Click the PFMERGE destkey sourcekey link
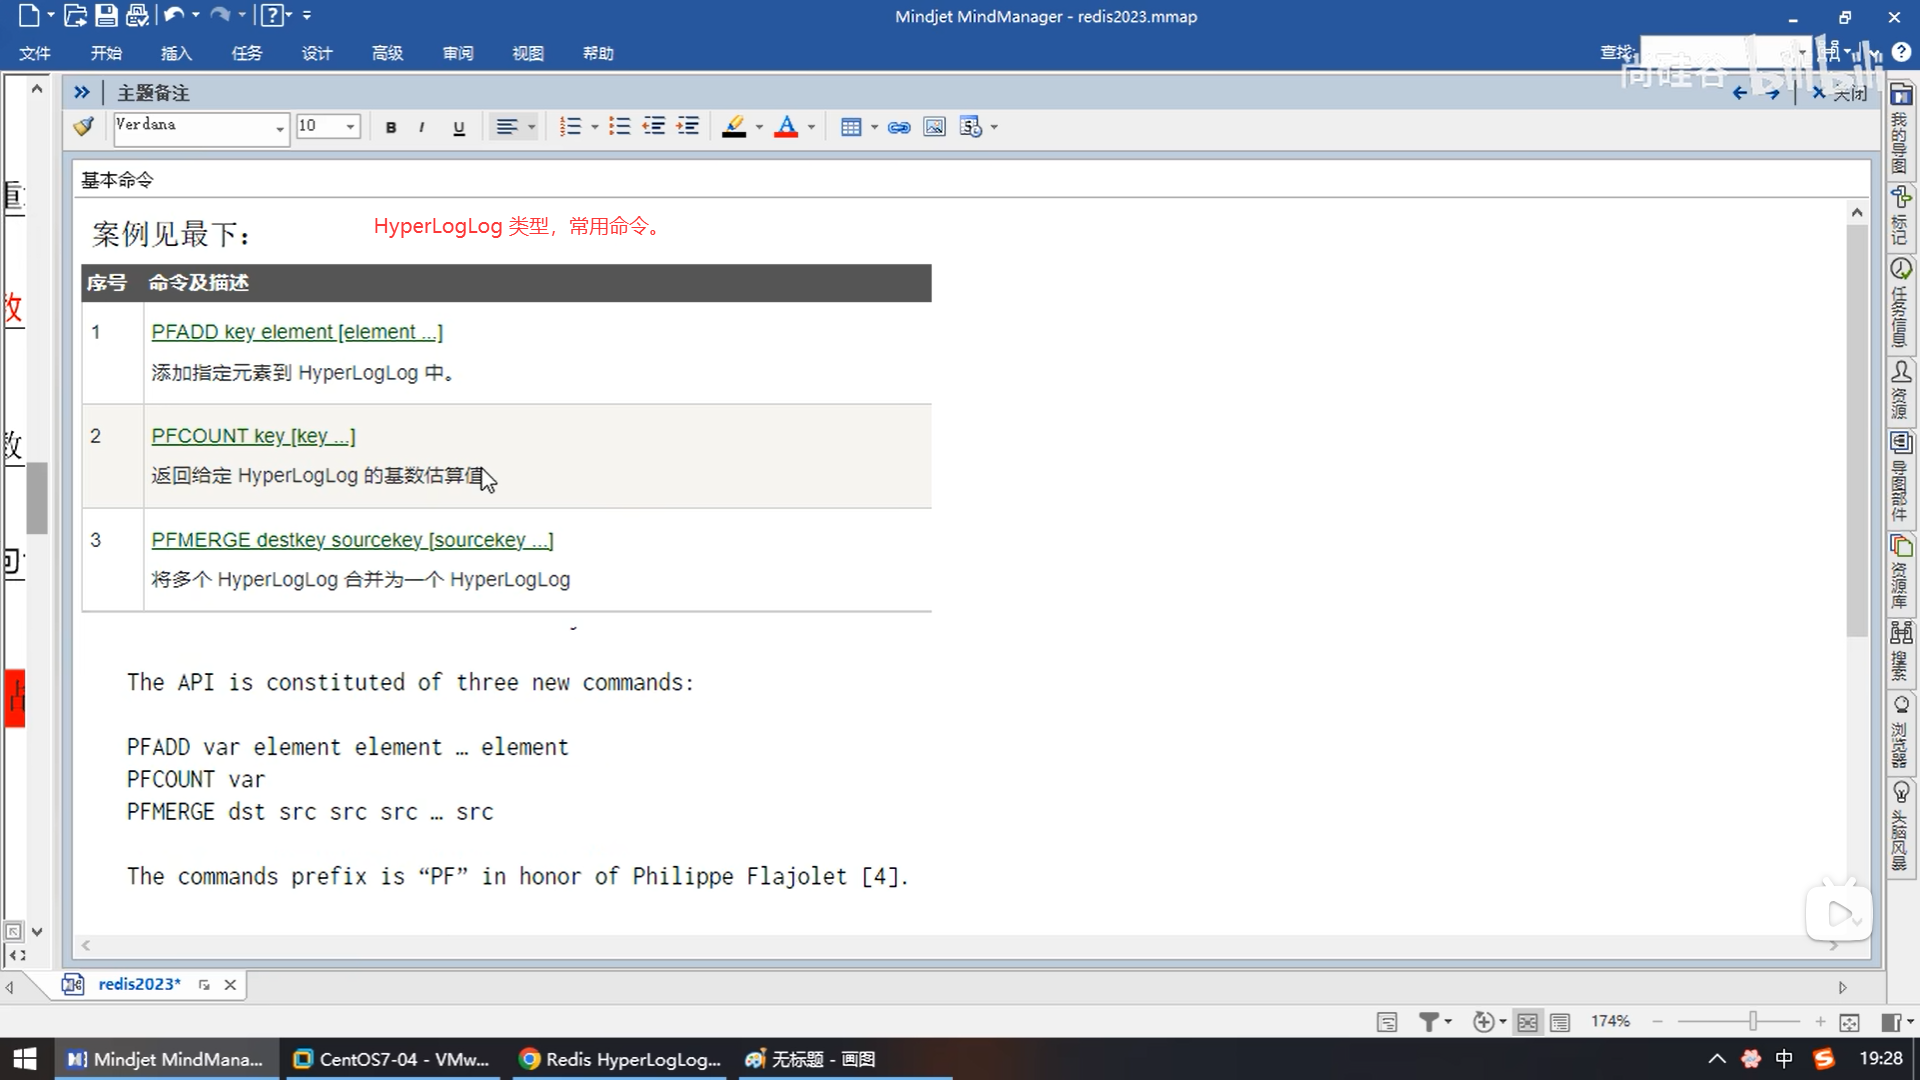The image size is (1920, 1080). (352, 539)
